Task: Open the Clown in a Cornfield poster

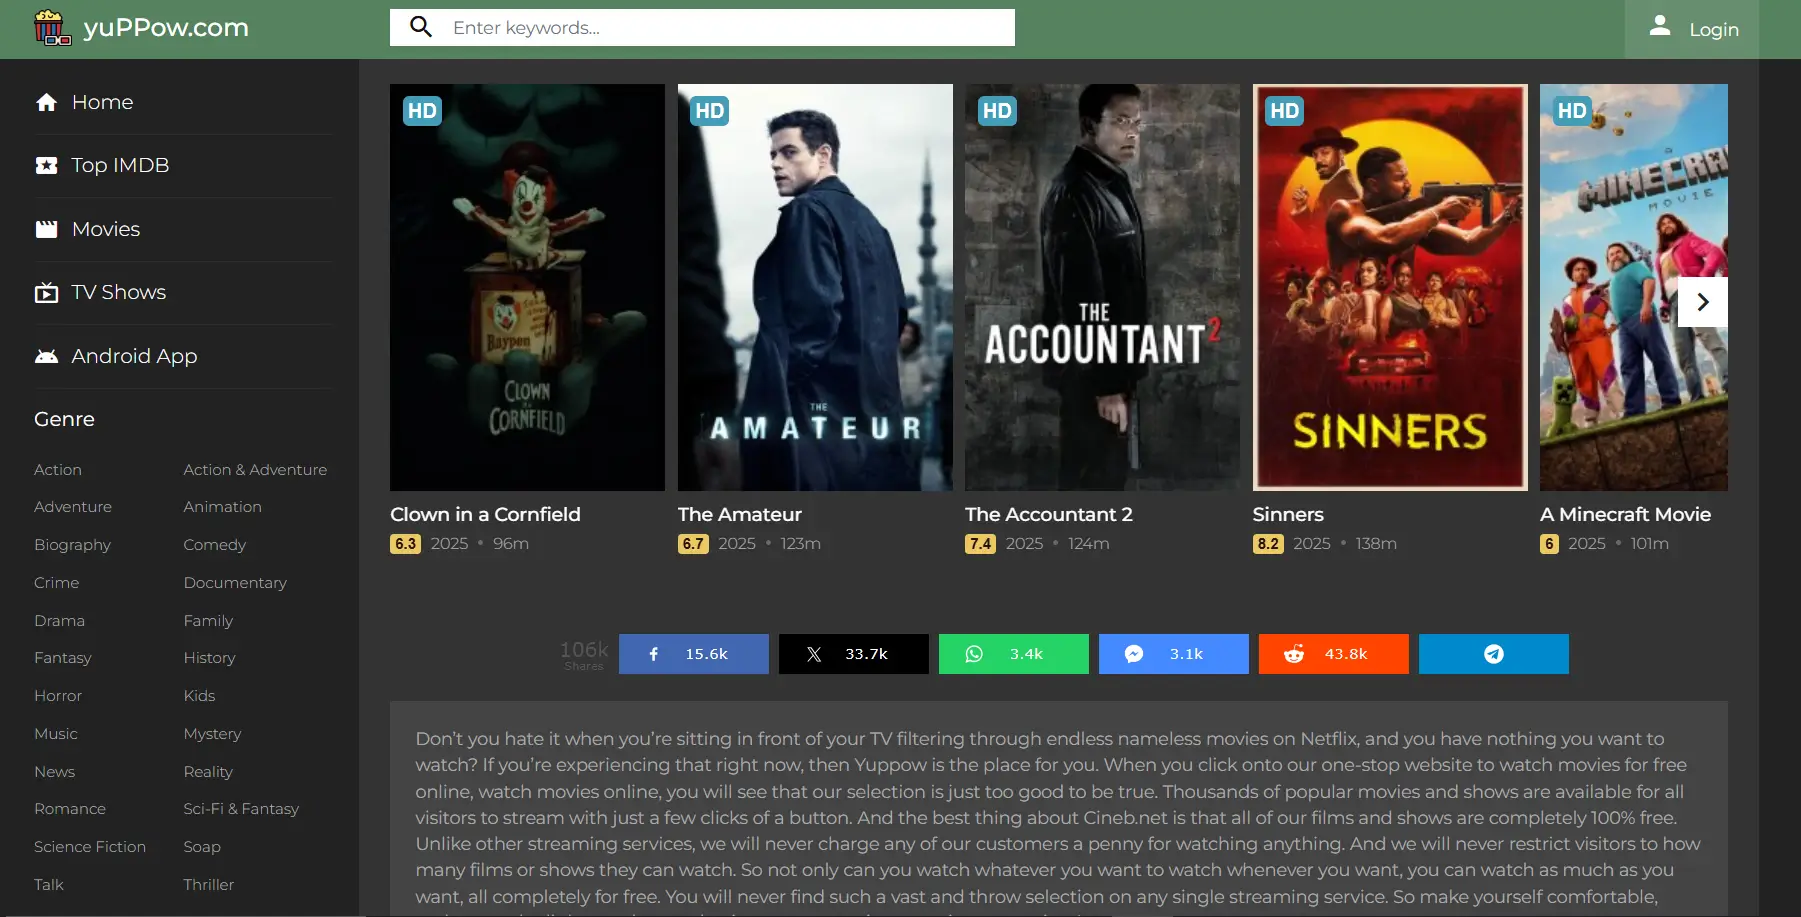Action: [x=527, y=287]
